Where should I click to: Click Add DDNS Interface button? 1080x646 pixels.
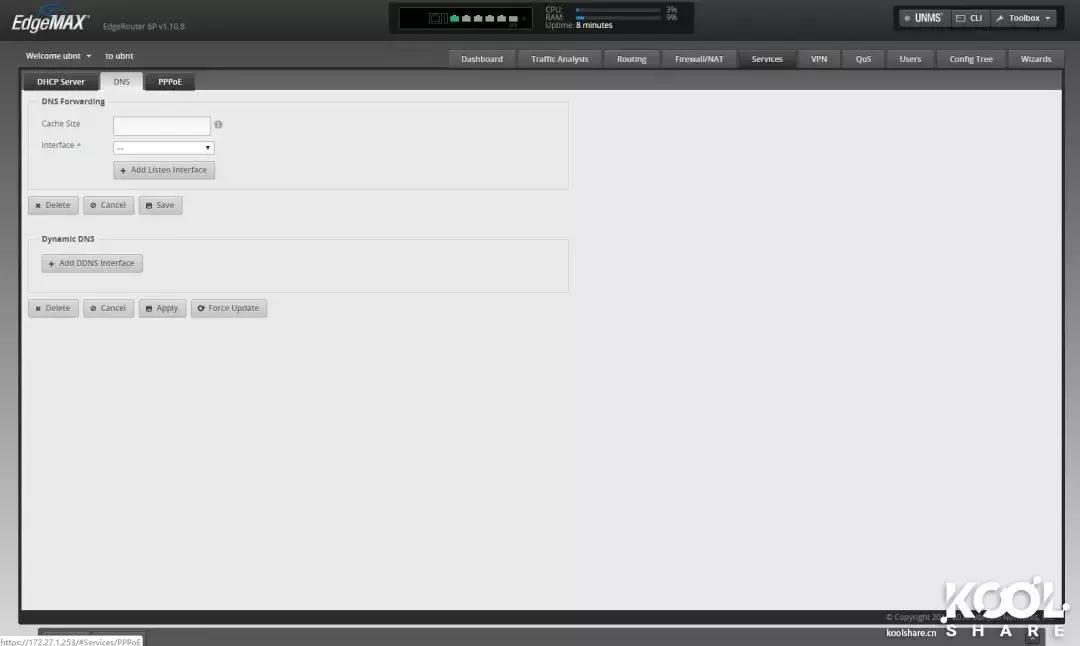92,263
